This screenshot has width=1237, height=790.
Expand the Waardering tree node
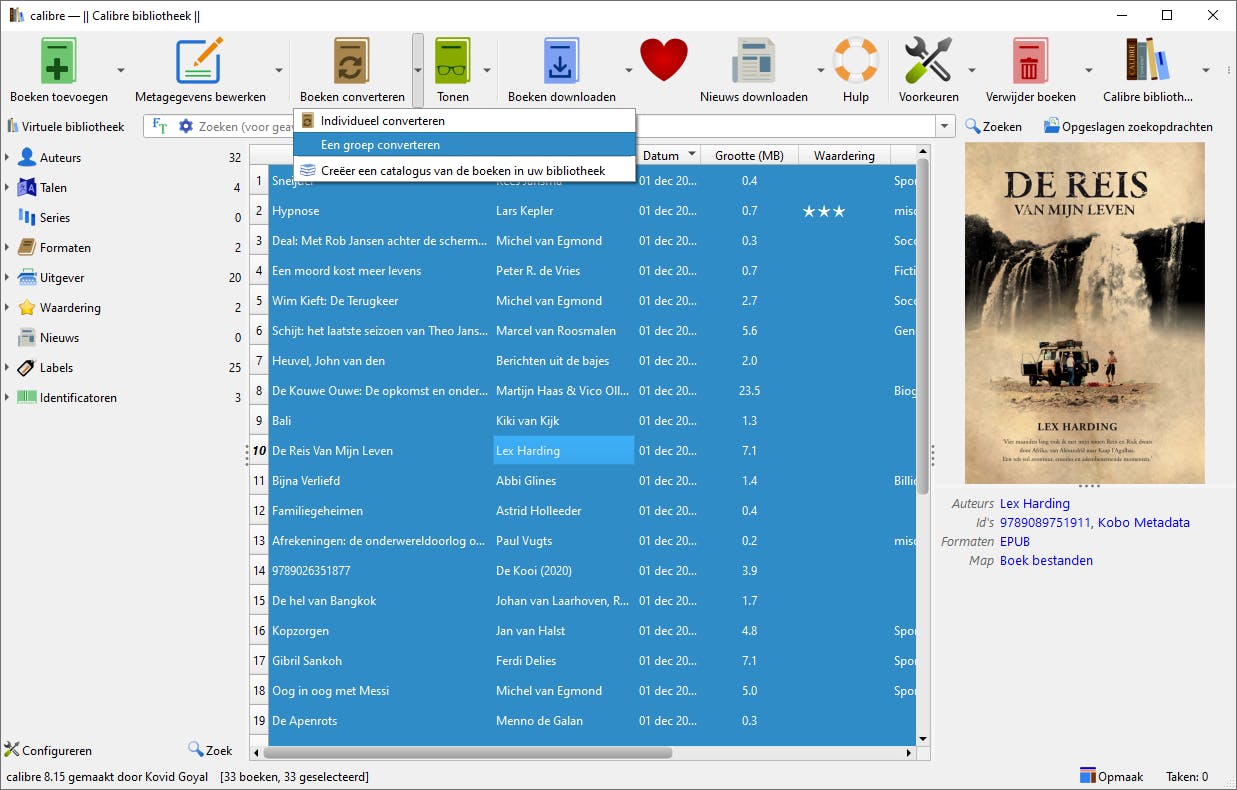(x=8, y=308)
